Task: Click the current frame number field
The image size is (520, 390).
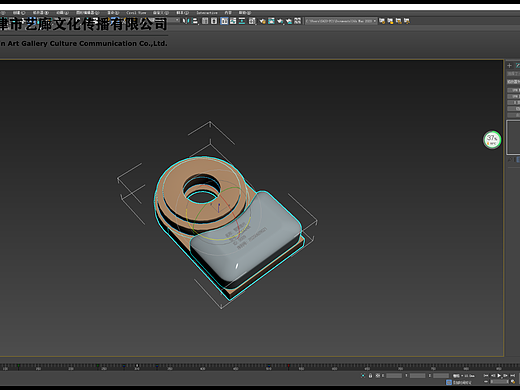Action: (499, 382)
